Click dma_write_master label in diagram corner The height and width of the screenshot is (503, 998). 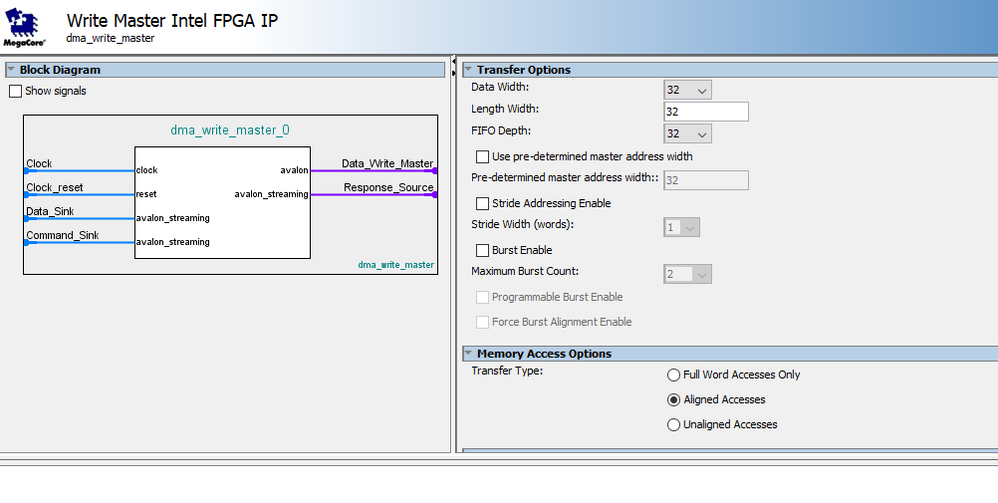[396, 265]
